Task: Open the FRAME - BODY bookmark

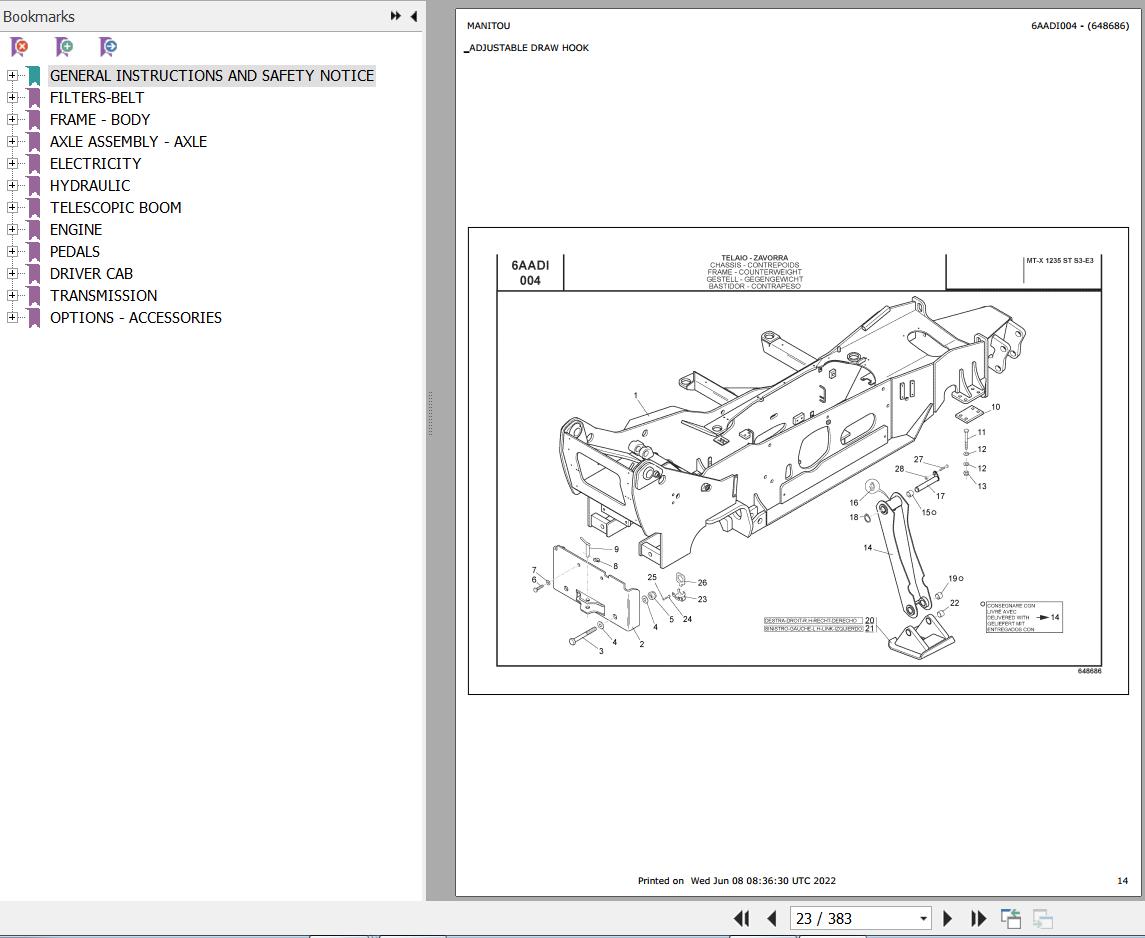Action: (100, 120)
